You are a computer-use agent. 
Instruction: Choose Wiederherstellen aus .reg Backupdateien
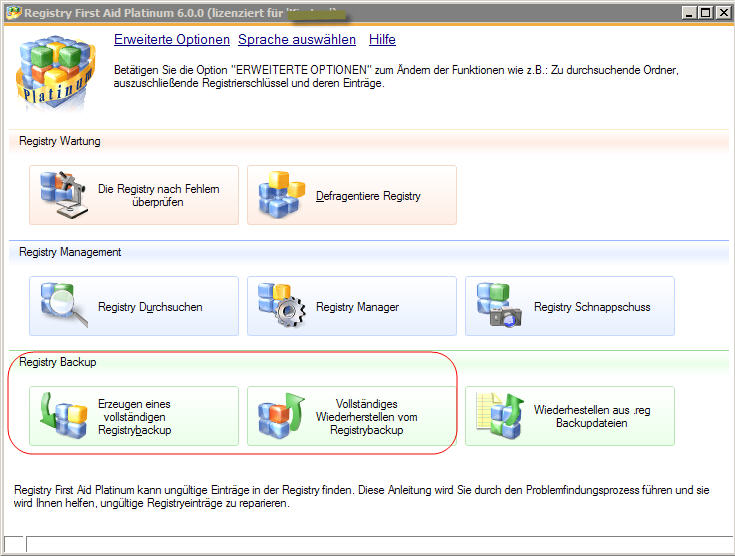[570, 416]
